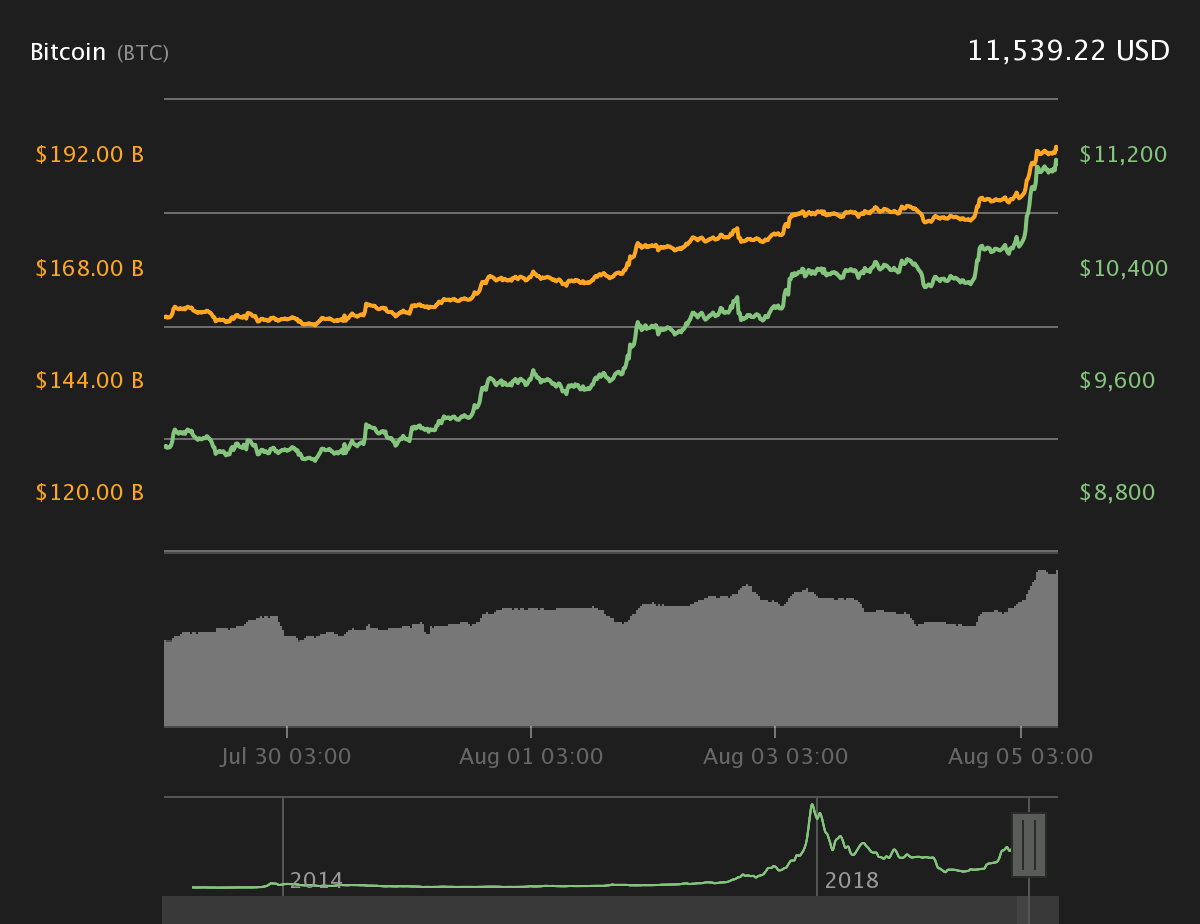Click the 11,539.22 USD price value
1200x924 pixels.
1068,51
